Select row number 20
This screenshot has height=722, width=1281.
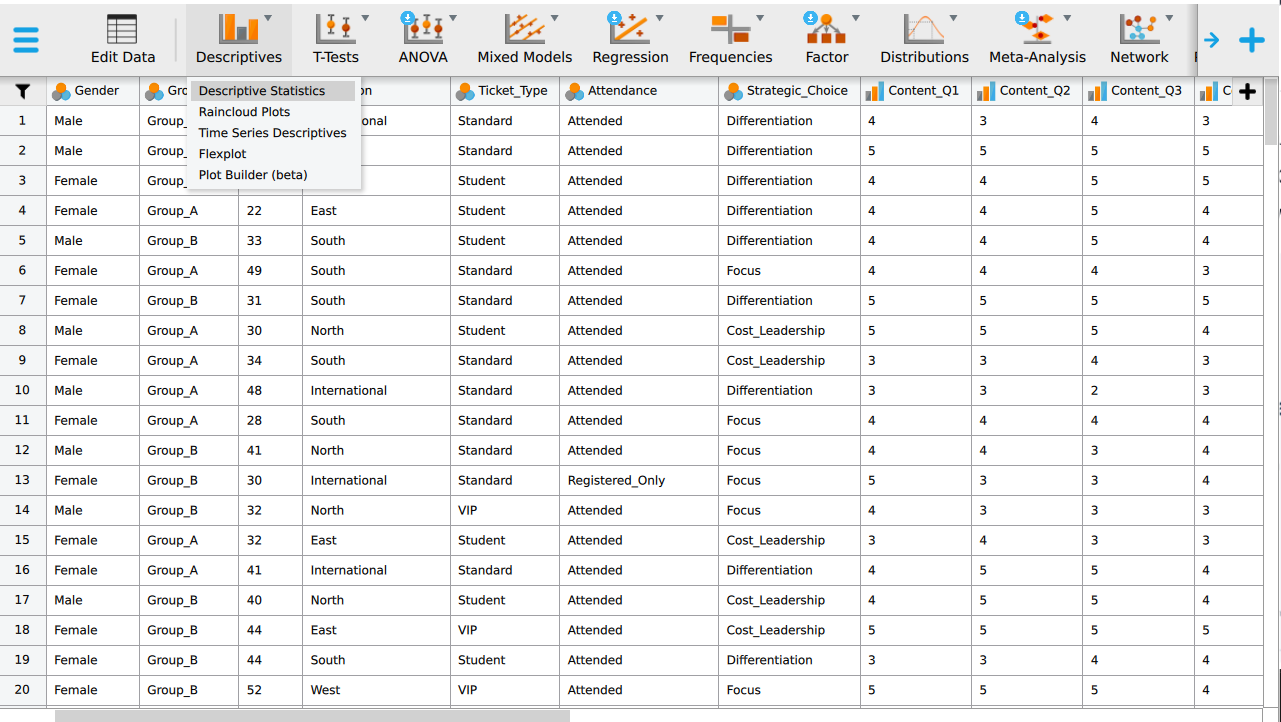coord(23,690)
